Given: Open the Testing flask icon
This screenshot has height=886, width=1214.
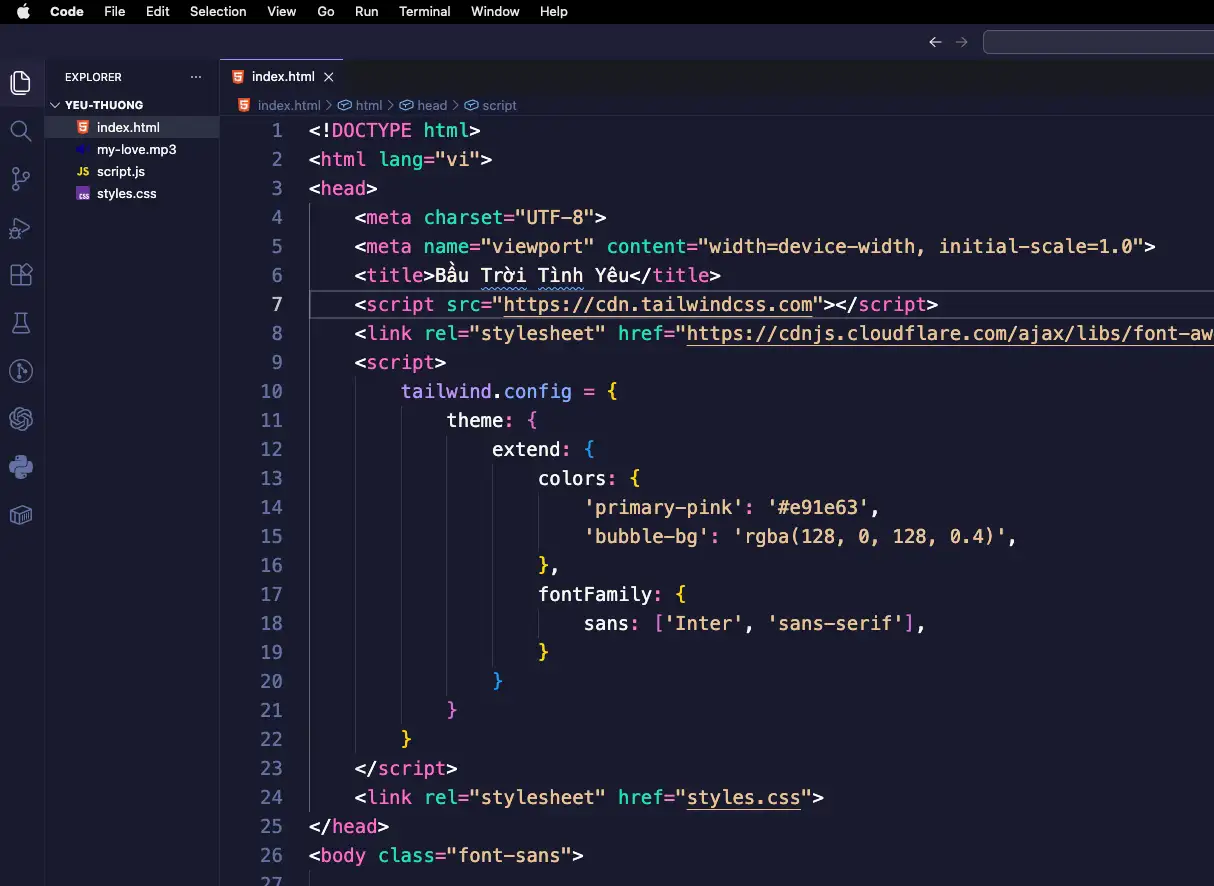Looking at the screenshot, I should [20, 323].
